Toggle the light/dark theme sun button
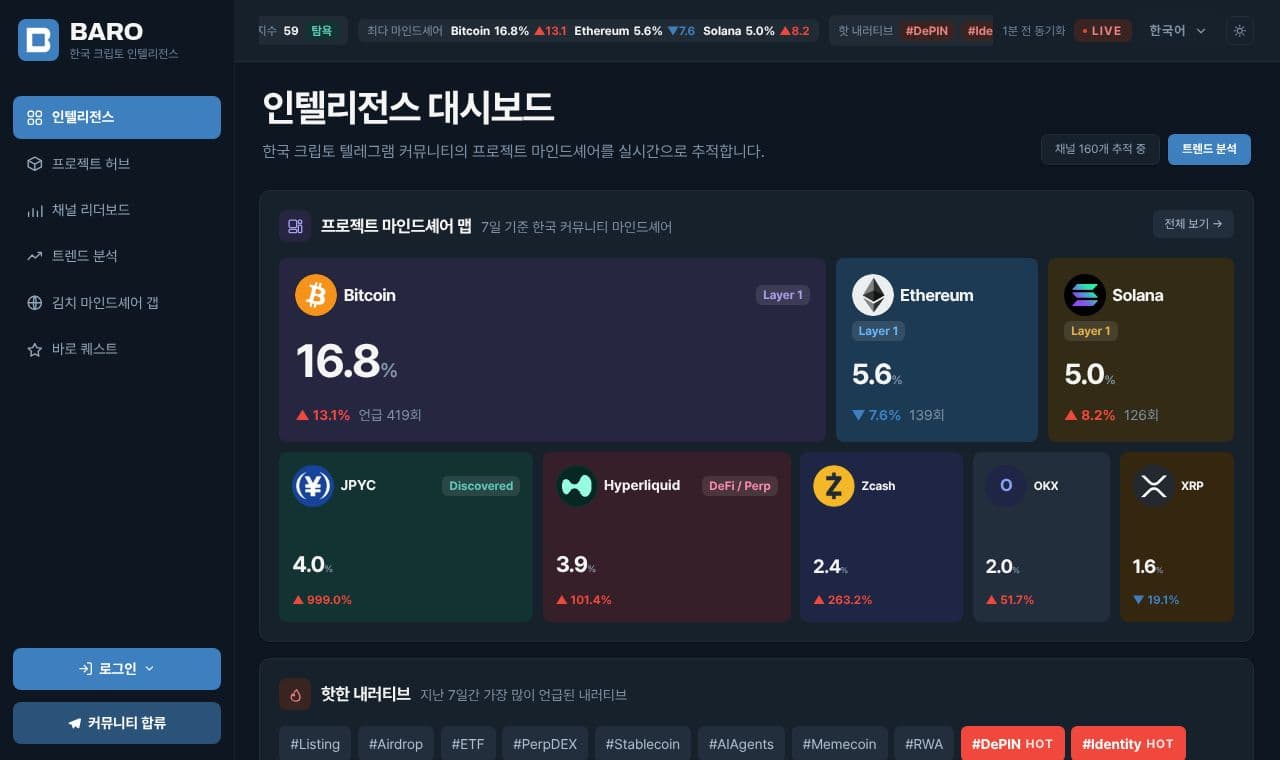Viewport: 1280px width, 760px height. tap(1240, 31)
